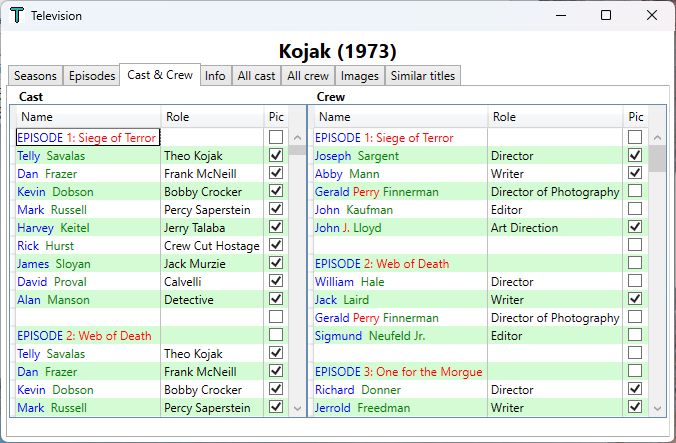Click role cell Crew Cut Hostage

pyautogui.click(x=212, y=246)
